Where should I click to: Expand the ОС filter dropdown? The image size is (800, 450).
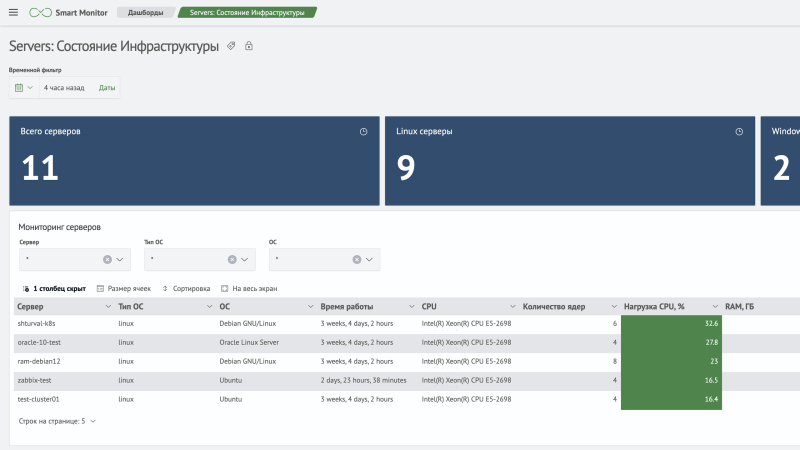coord(369,259)
